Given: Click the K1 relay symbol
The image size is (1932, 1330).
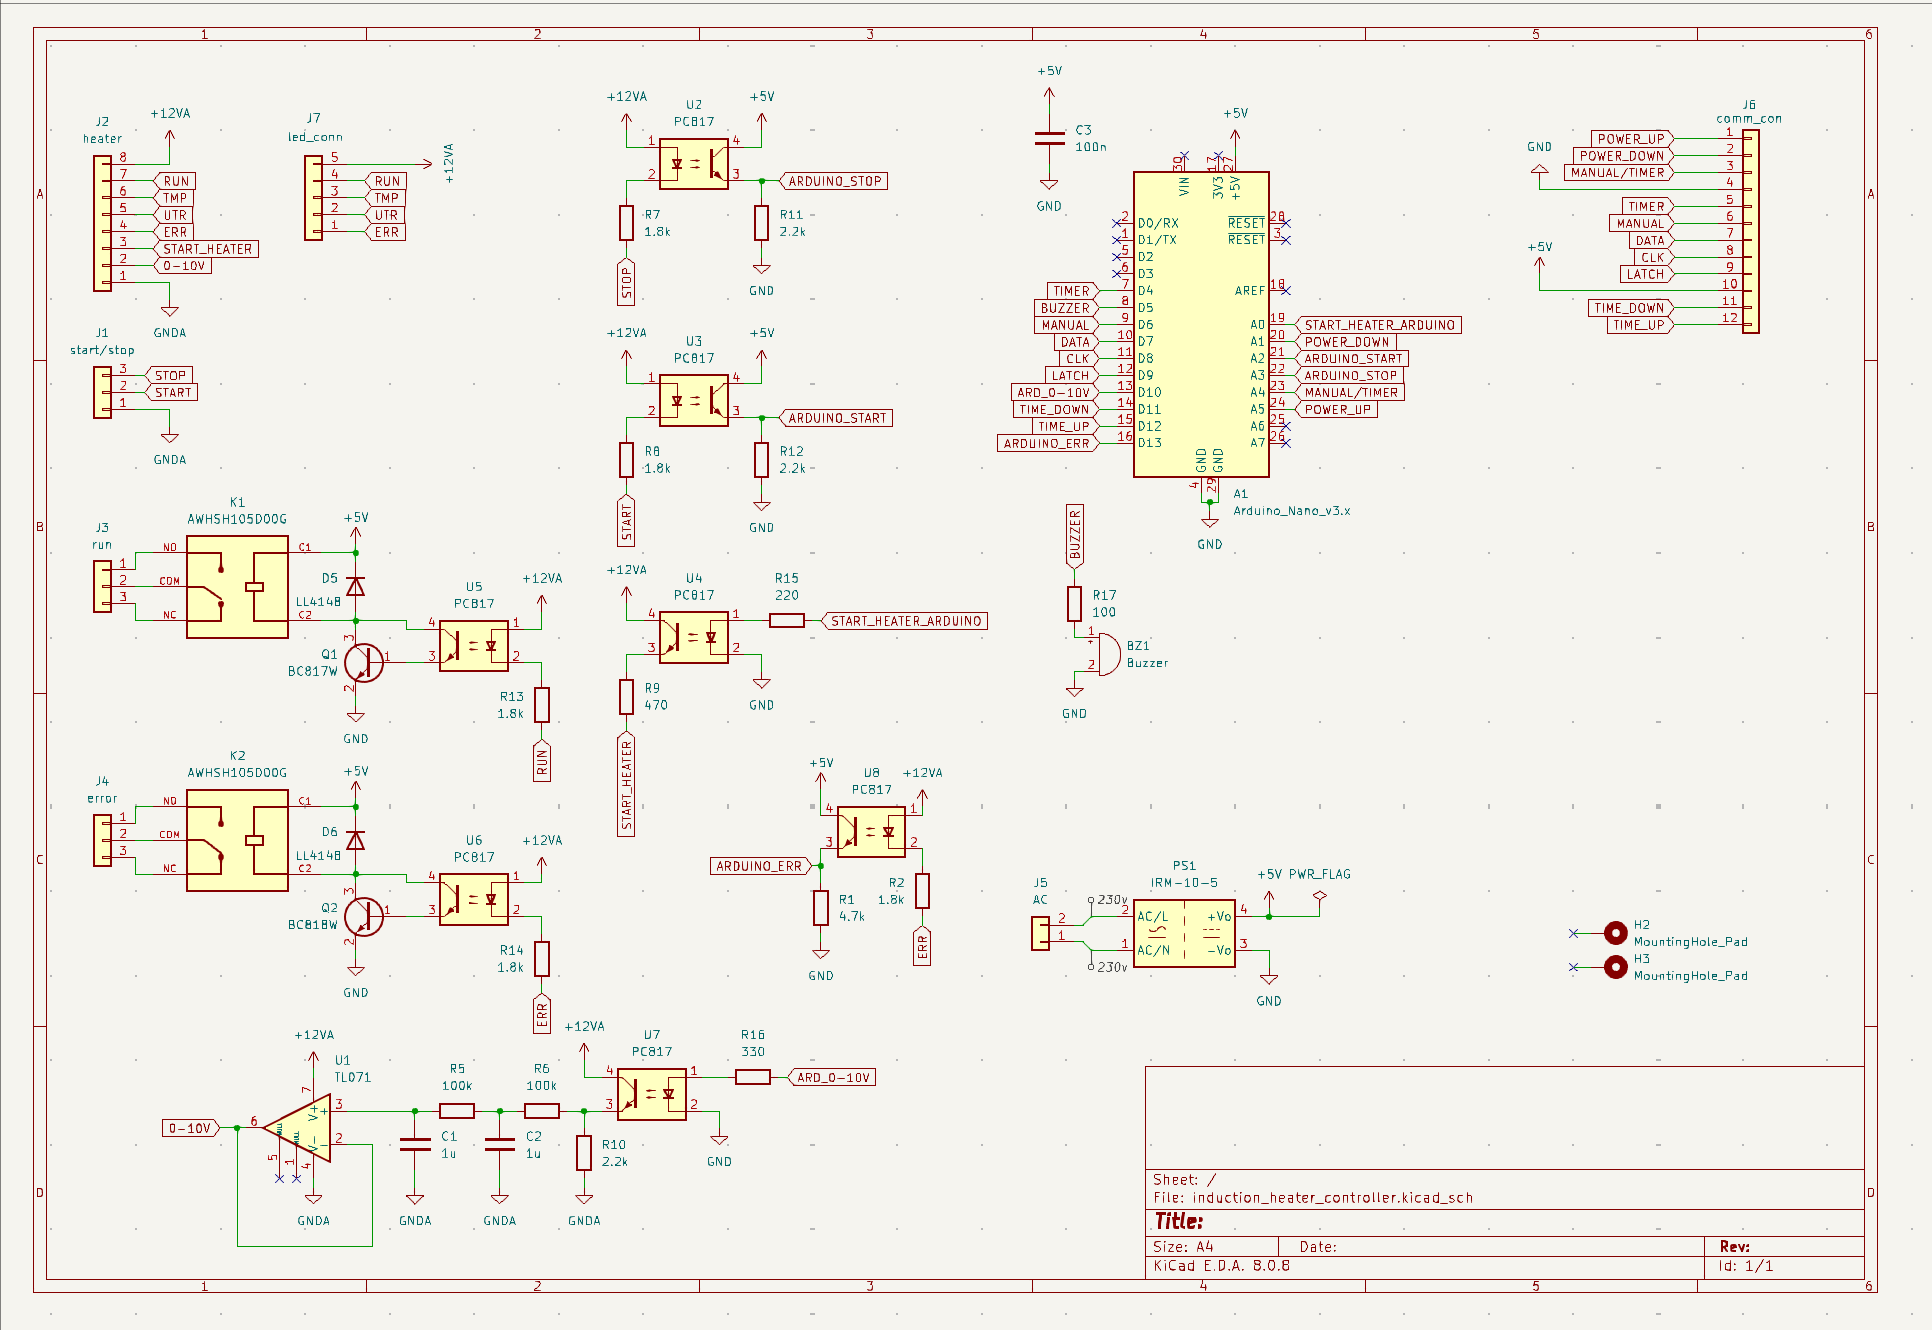Looking at the screenshot, I should pyautogui.click(x=237, y=587).
